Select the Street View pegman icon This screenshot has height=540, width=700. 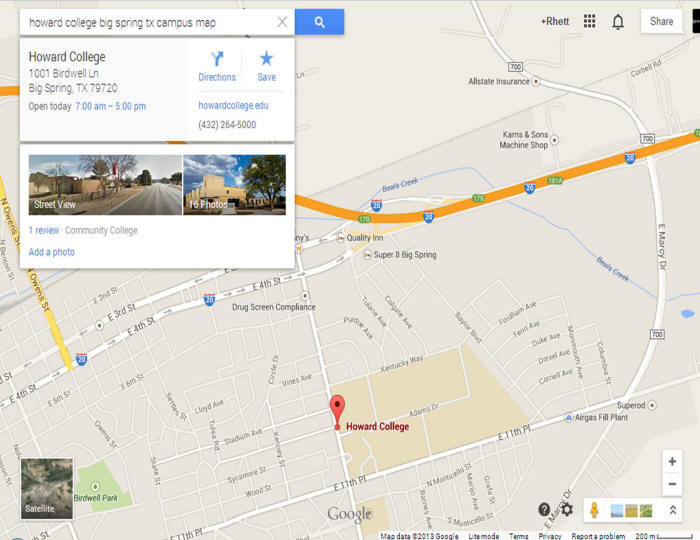point(594,510)
